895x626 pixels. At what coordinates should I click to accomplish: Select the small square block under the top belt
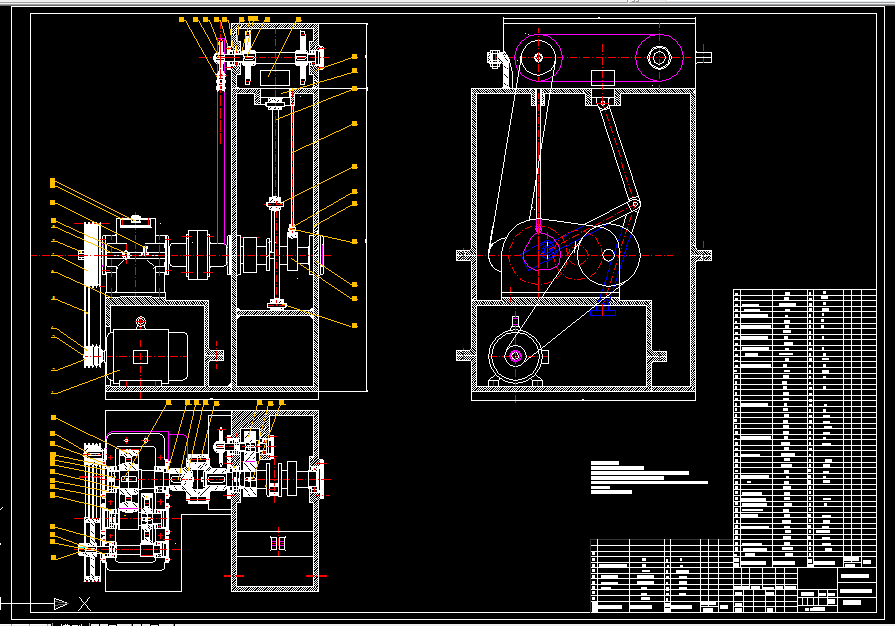pyautogui.click(x=602, y=78)
